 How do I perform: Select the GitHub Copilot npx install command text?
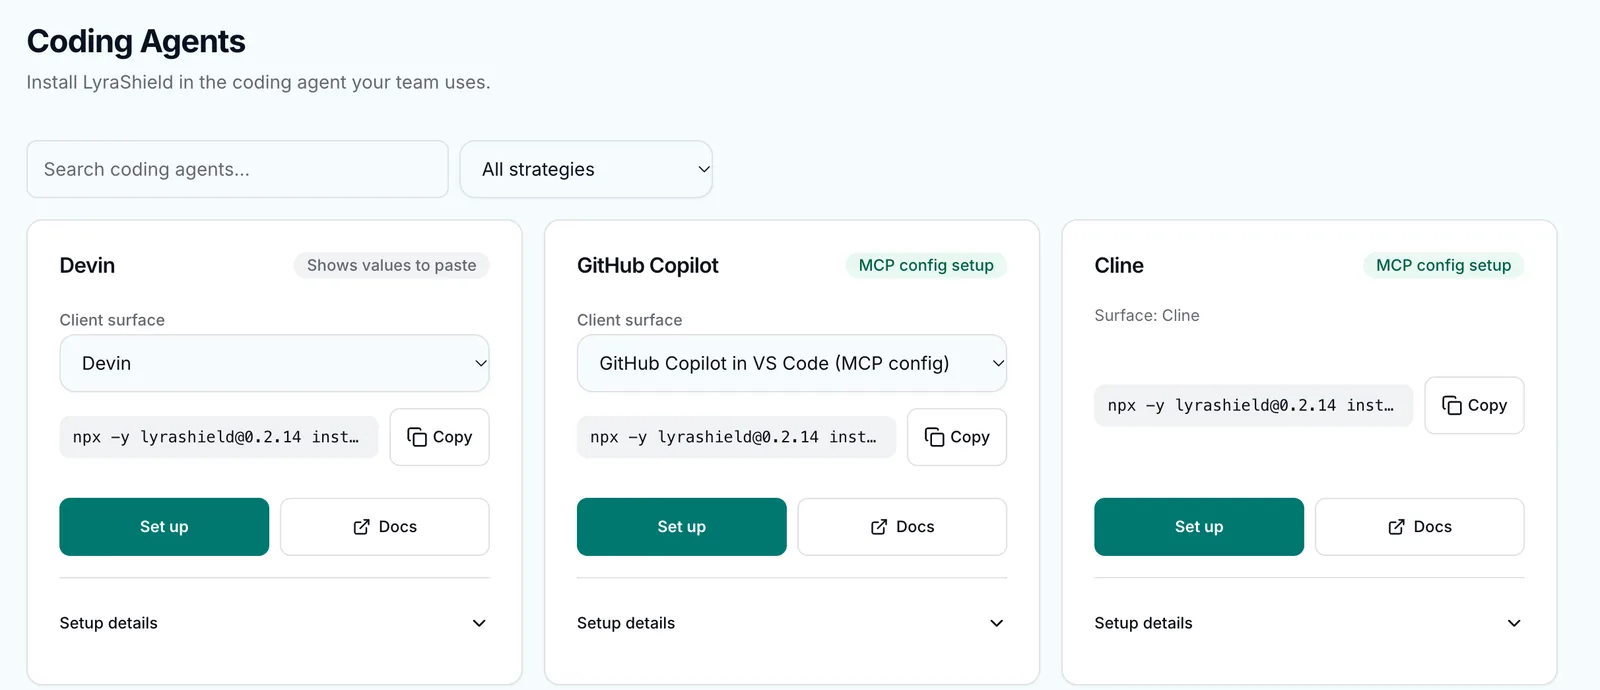click(x=736, y=437)
